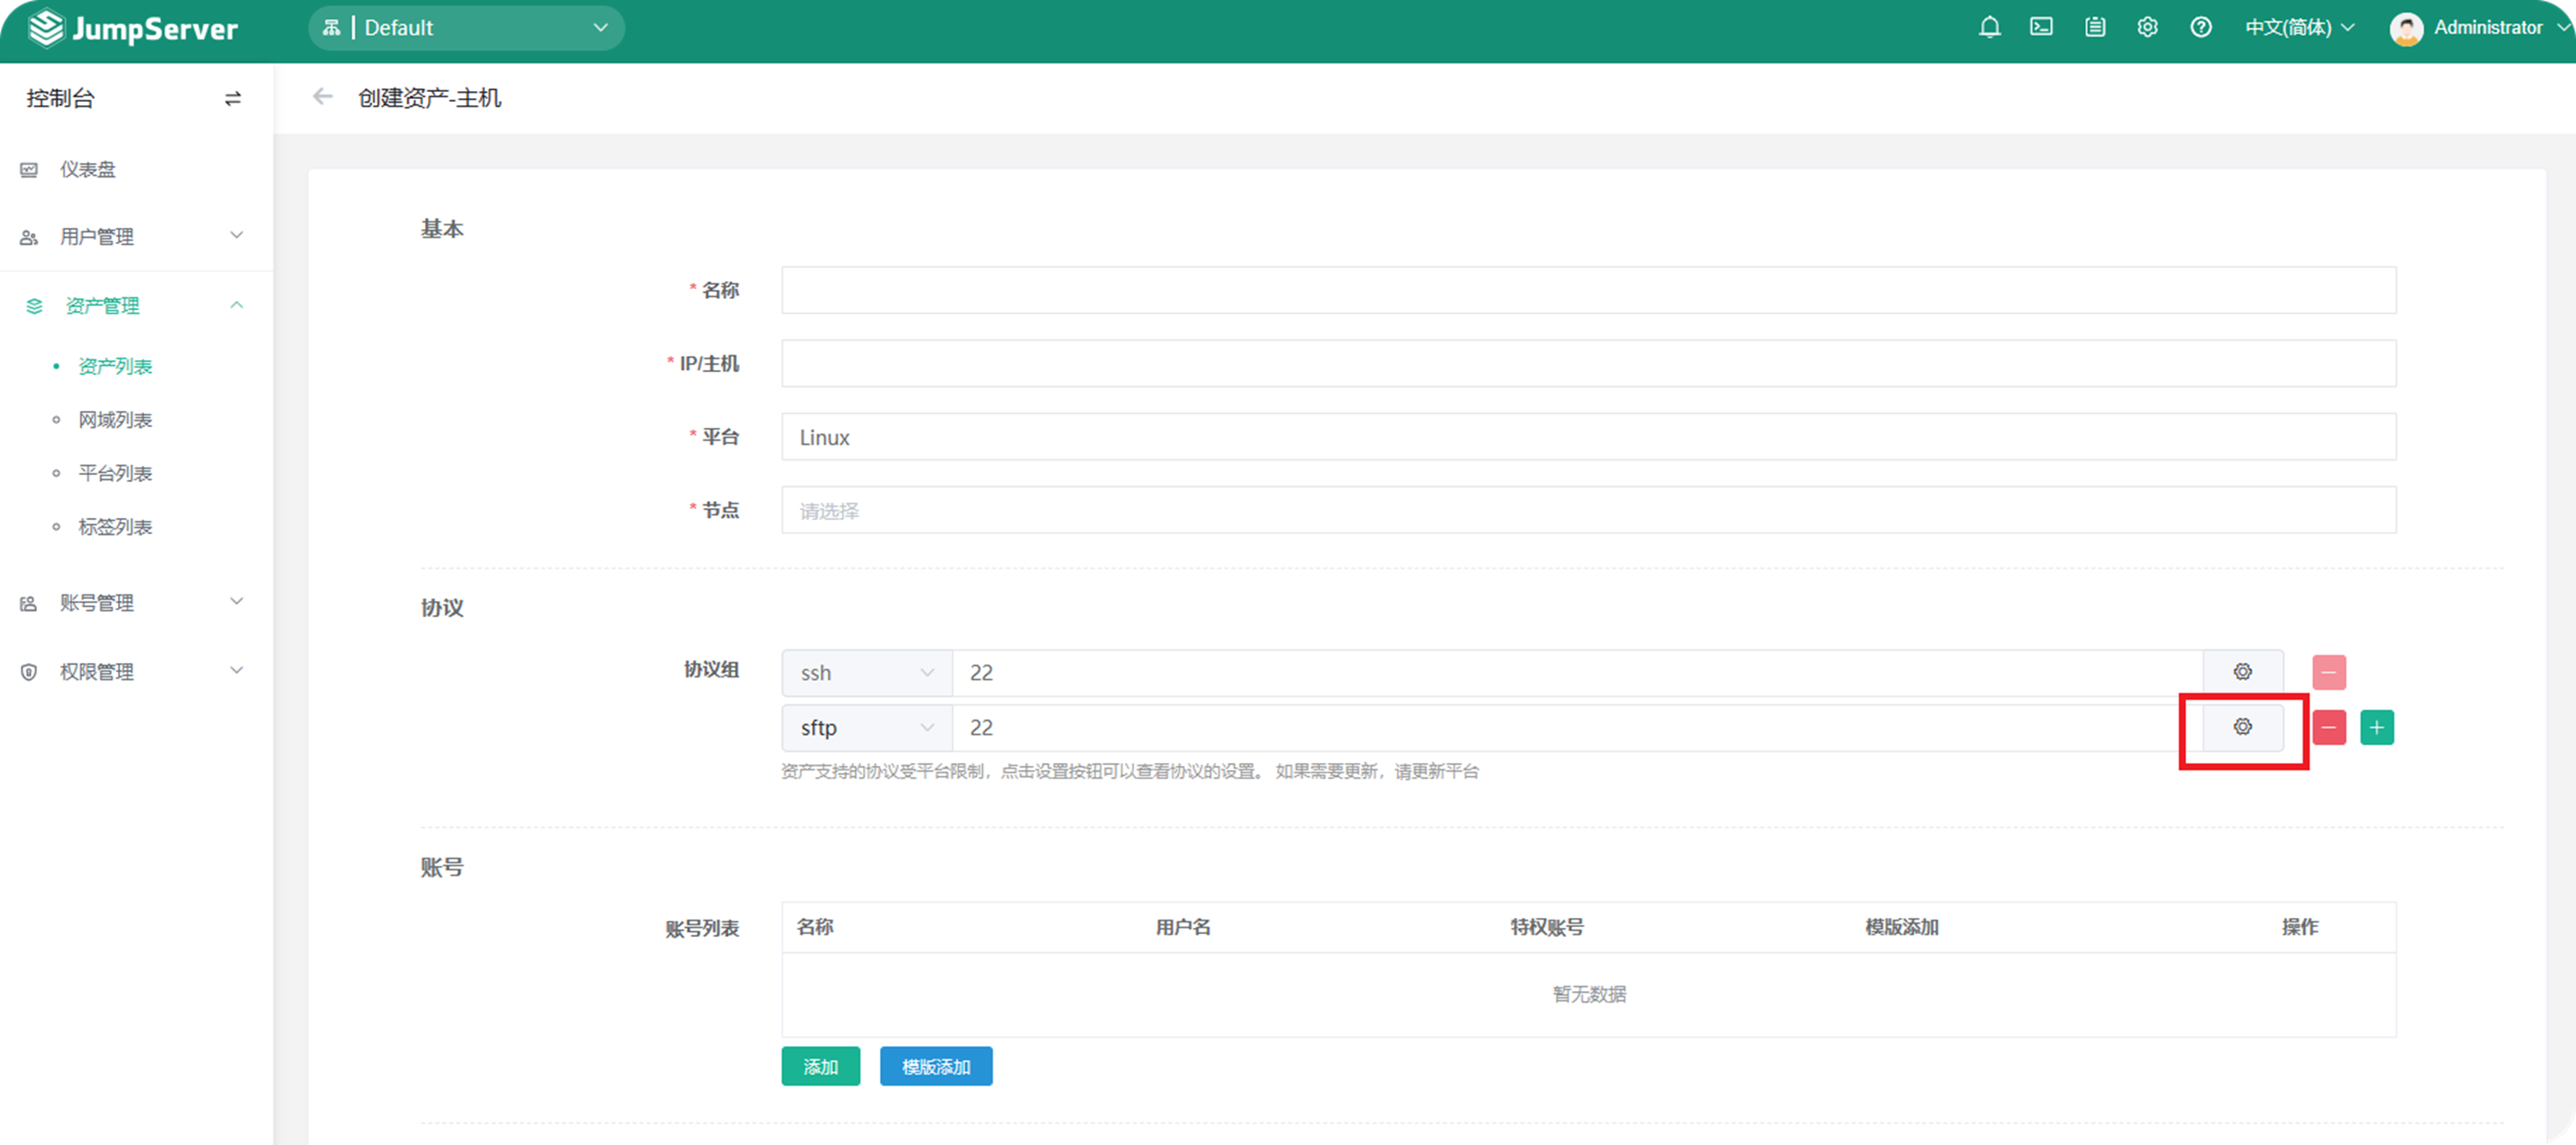The image size is (2576, 1145).
Task: Open system settings gear in header
Action: (x=2147, y=27)
